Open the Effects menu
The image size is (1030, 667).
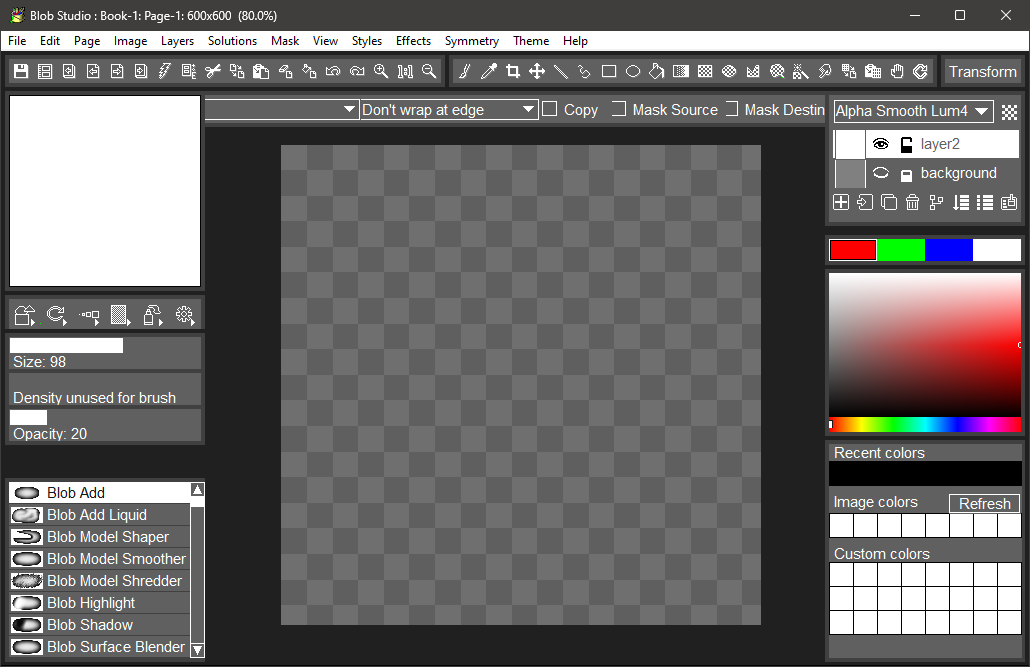coord(413,41)
